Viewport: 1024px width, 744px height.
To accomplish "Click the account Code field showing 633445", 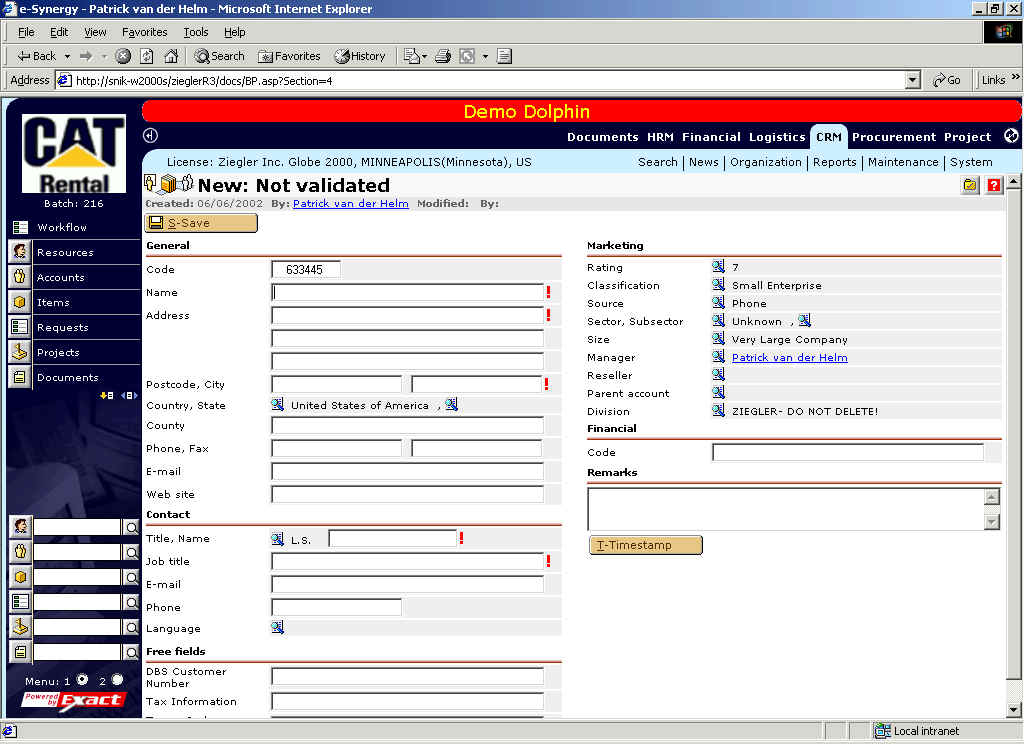I will (x=306, y=269).
